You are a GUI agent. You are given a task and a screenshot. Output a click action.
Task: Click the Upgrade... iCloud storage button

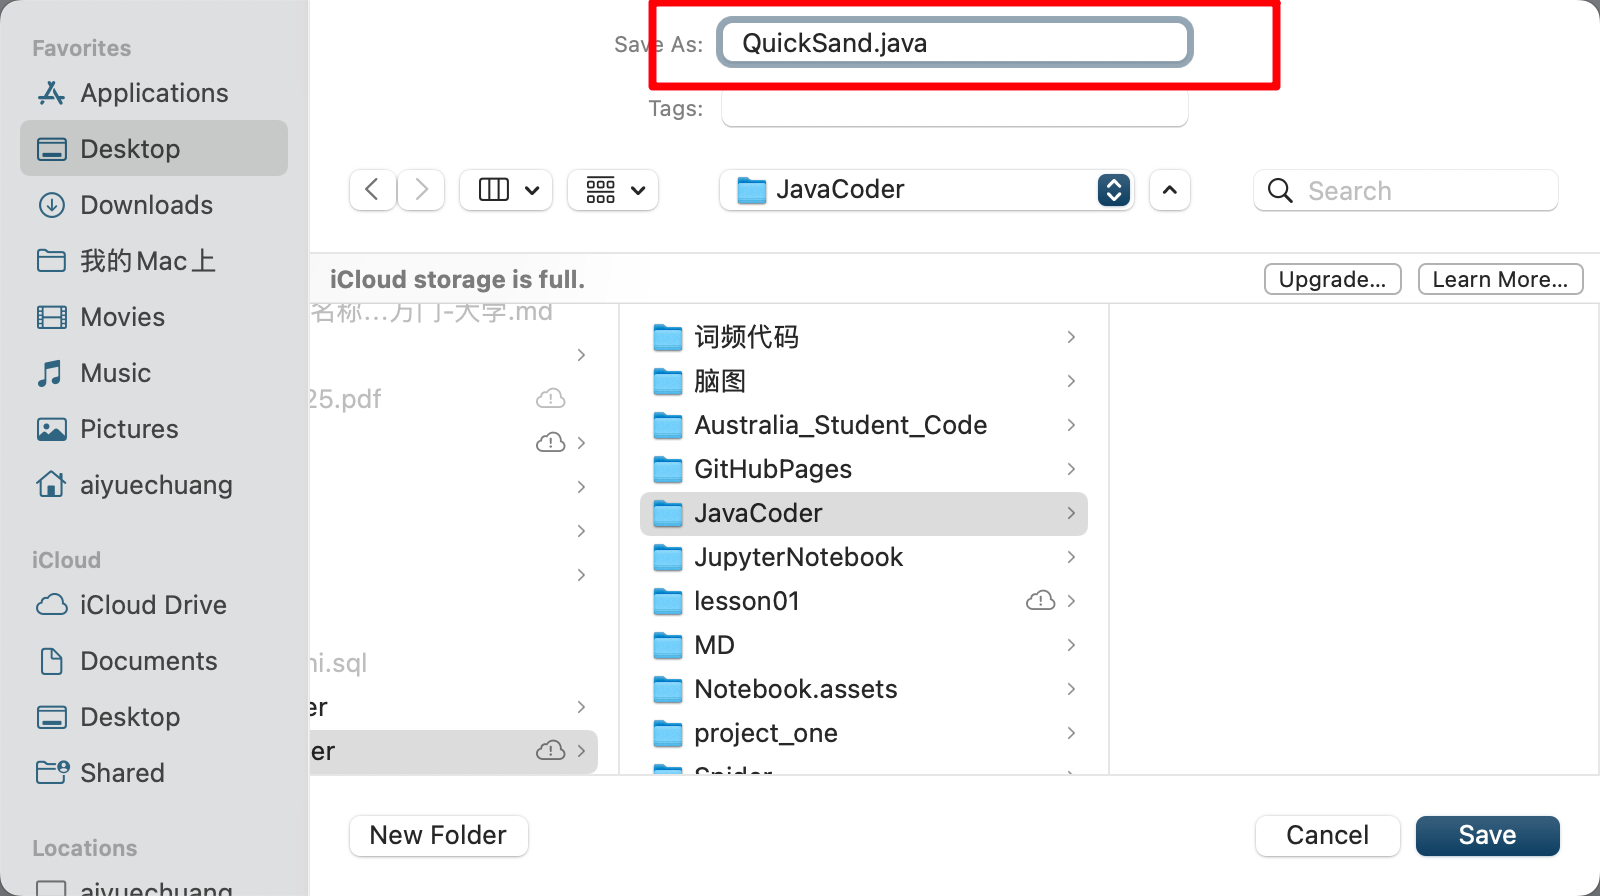pyautogui.click(x=1333, y=279)
